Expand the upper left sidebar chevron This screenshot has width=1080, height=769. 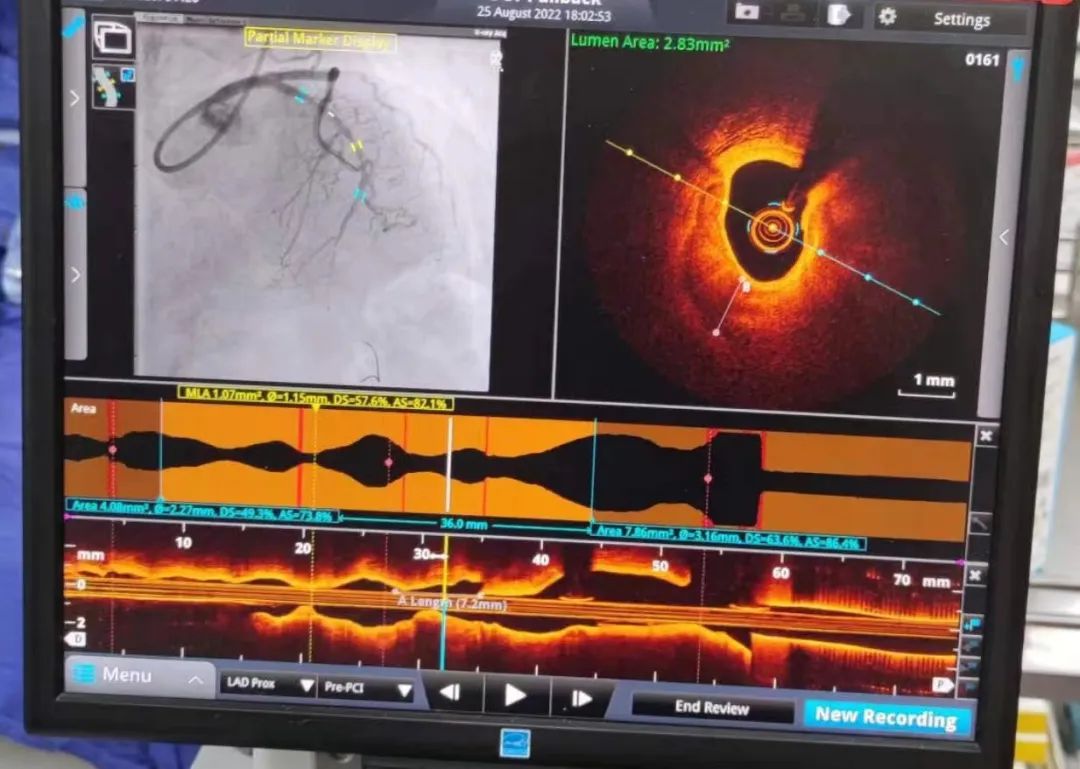(x=75, y=98)
